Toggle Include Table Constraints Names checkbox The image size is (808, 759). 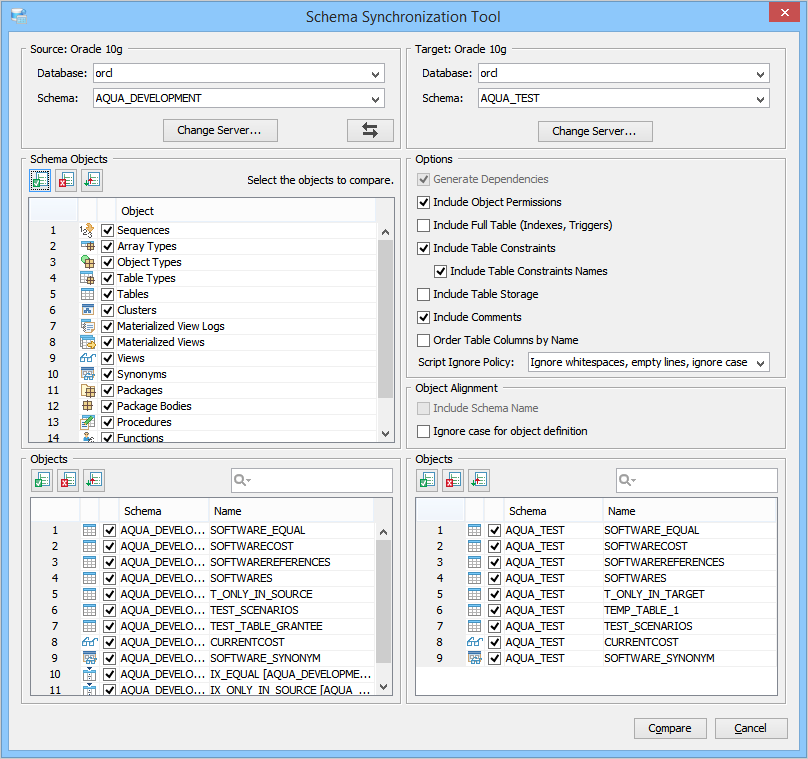[441, 271]
